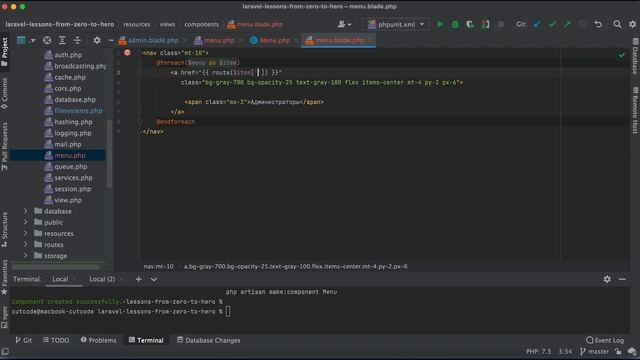Click the PHP: 7.3 language level
Image resolution: width=640 pixels, height=360 pixels.
coord(538,351)
